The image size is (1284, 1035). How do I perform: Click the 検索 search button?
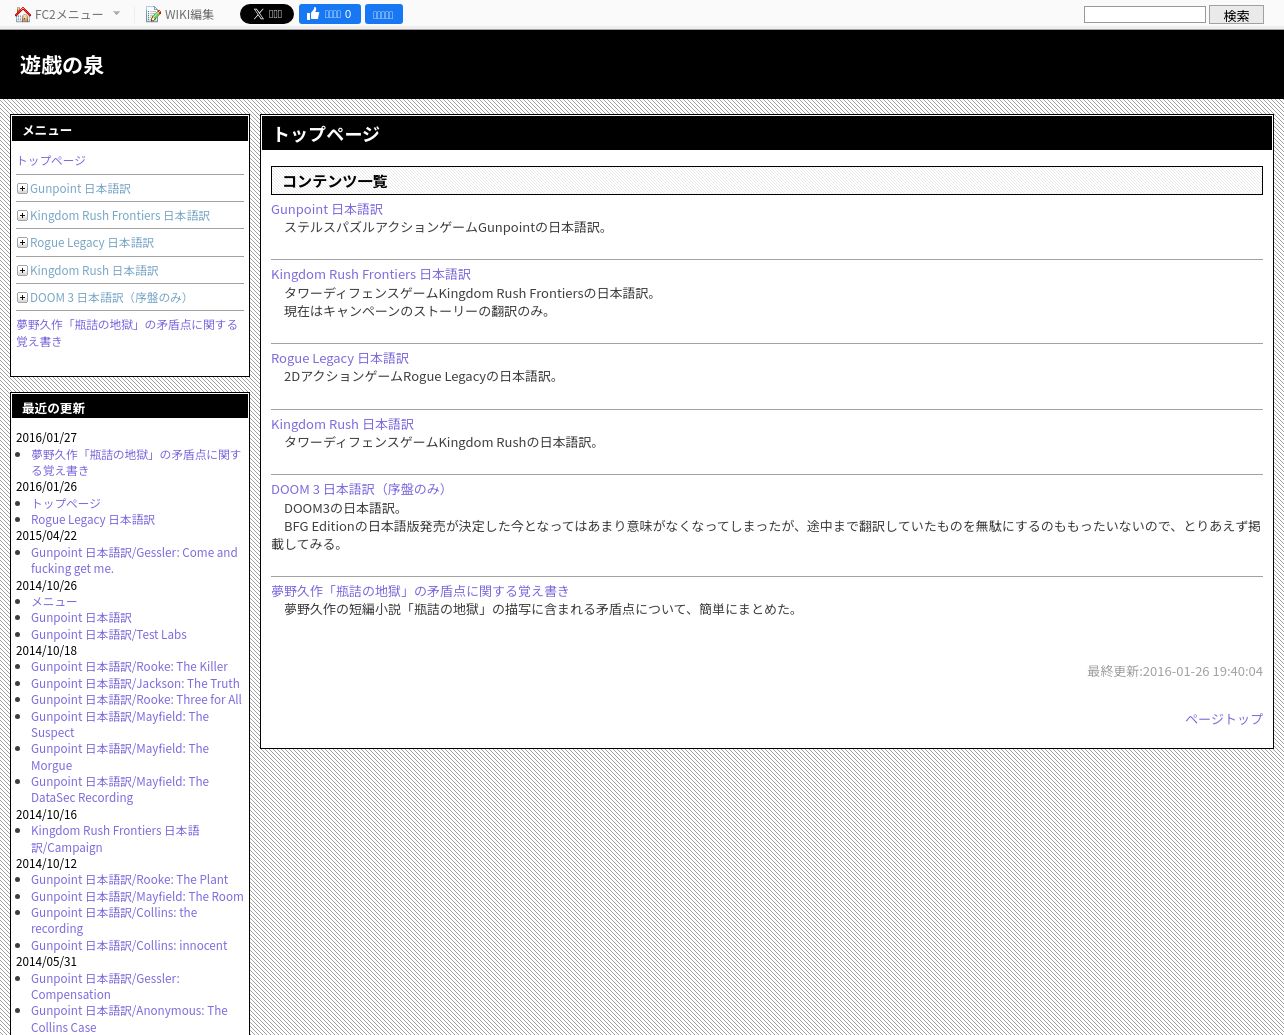coord(1236,15)
